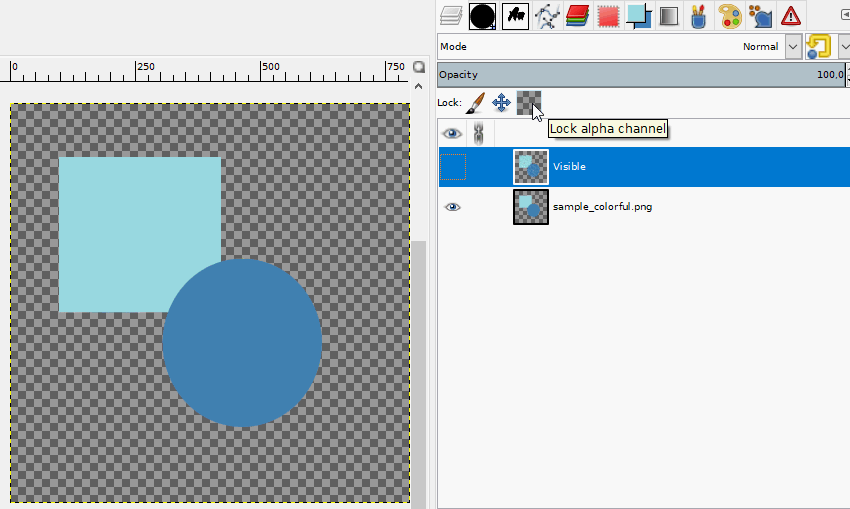Open the Layers dialog tab
850x509 pixels.
(450, 16)
